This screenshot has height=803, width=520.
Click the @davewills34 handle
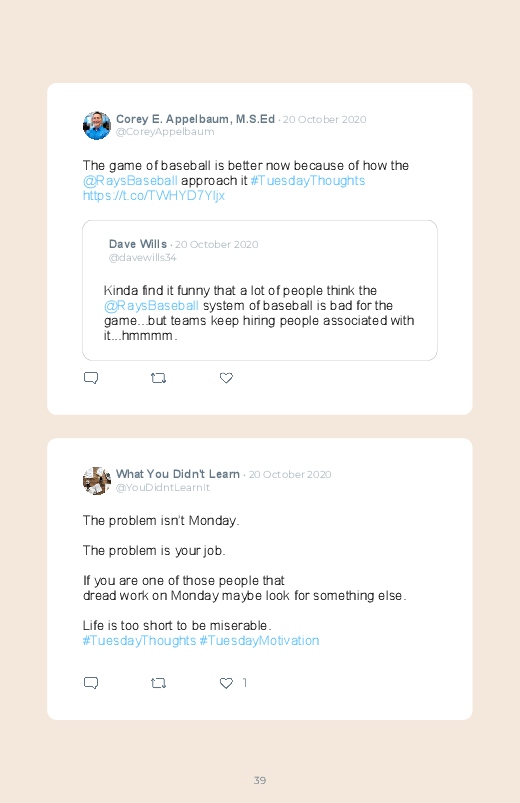(142, 258)
